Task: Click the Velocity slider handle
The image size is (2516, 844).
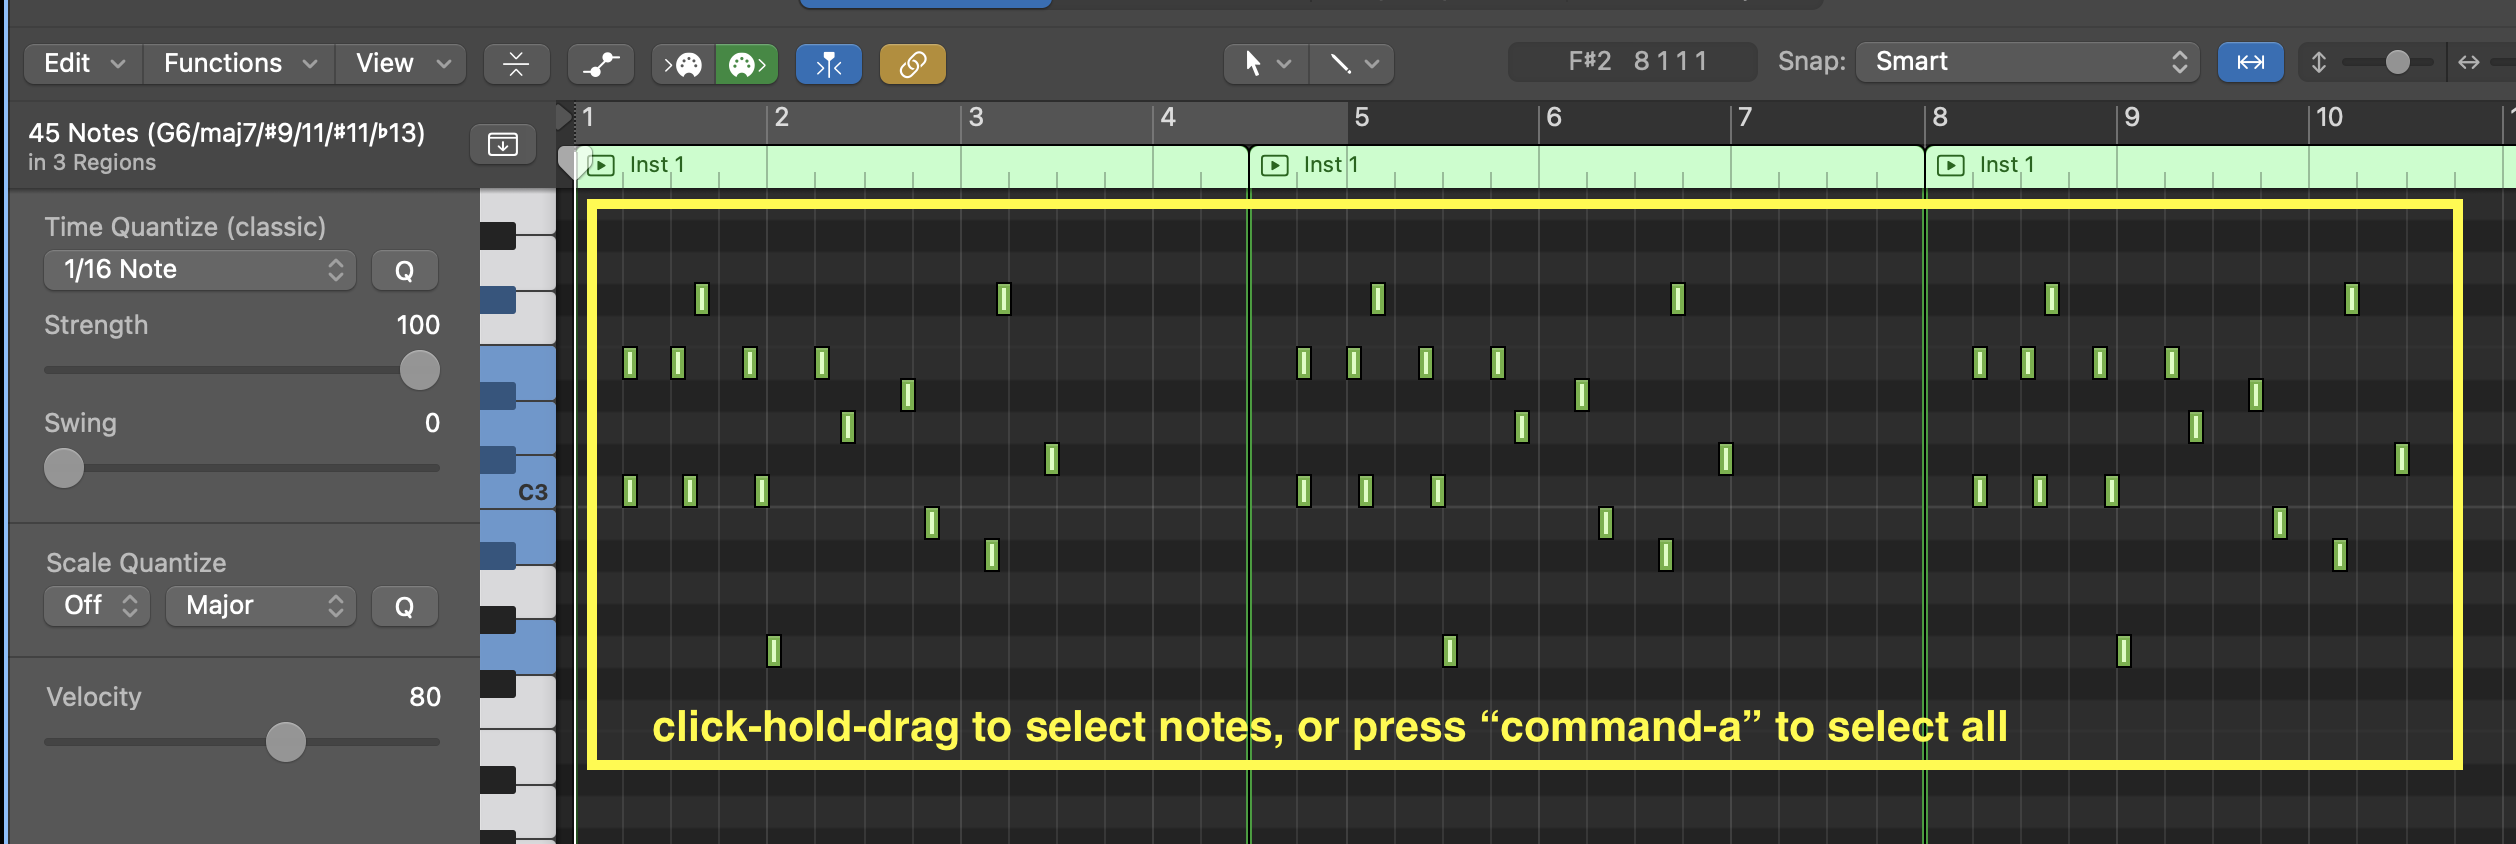Action: click(286, 742)
